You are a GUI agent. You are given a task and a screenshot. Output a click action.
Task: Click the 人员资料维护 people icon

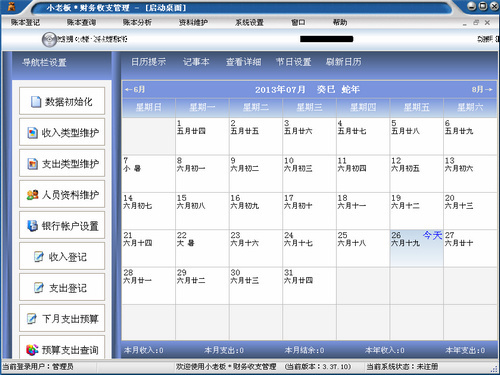32,195
